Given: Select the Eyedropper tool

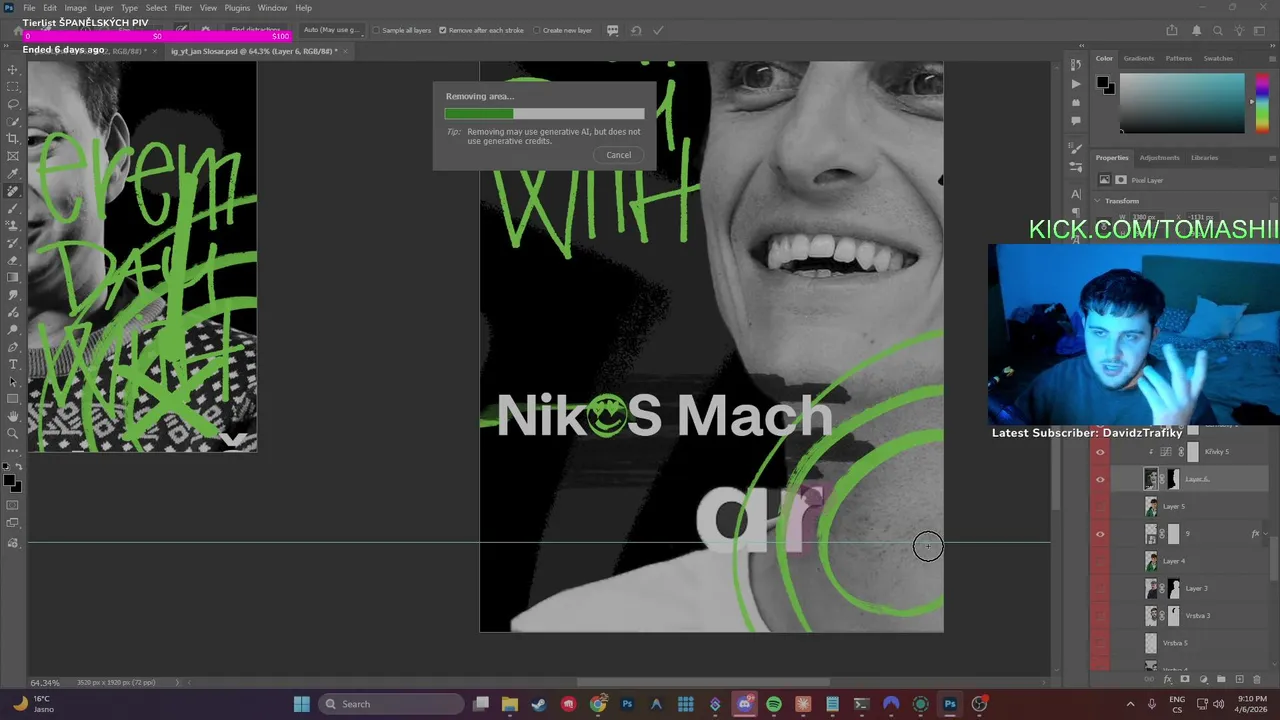Looking at the screenshot, I should point(13,173).
